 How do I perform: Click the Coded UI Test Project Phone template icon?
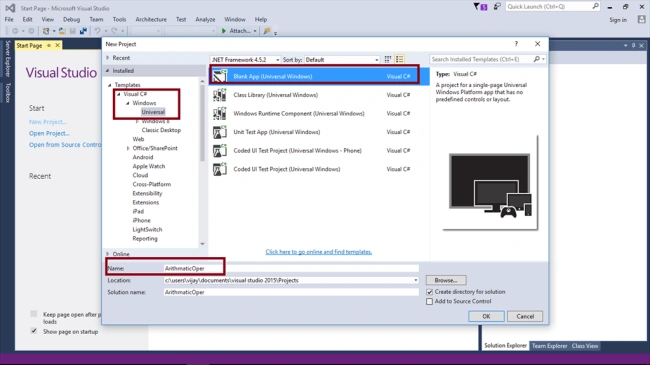(x=220, y=151)
